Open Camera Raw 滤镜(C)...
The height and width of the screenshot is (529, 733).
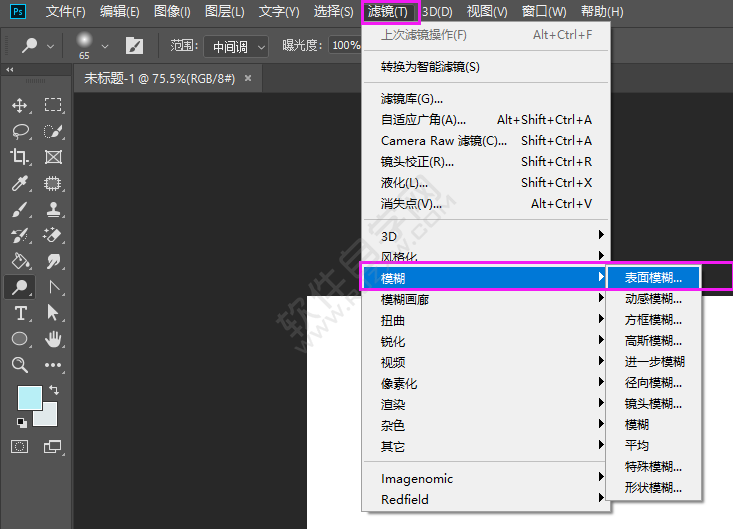click(485, 141)
